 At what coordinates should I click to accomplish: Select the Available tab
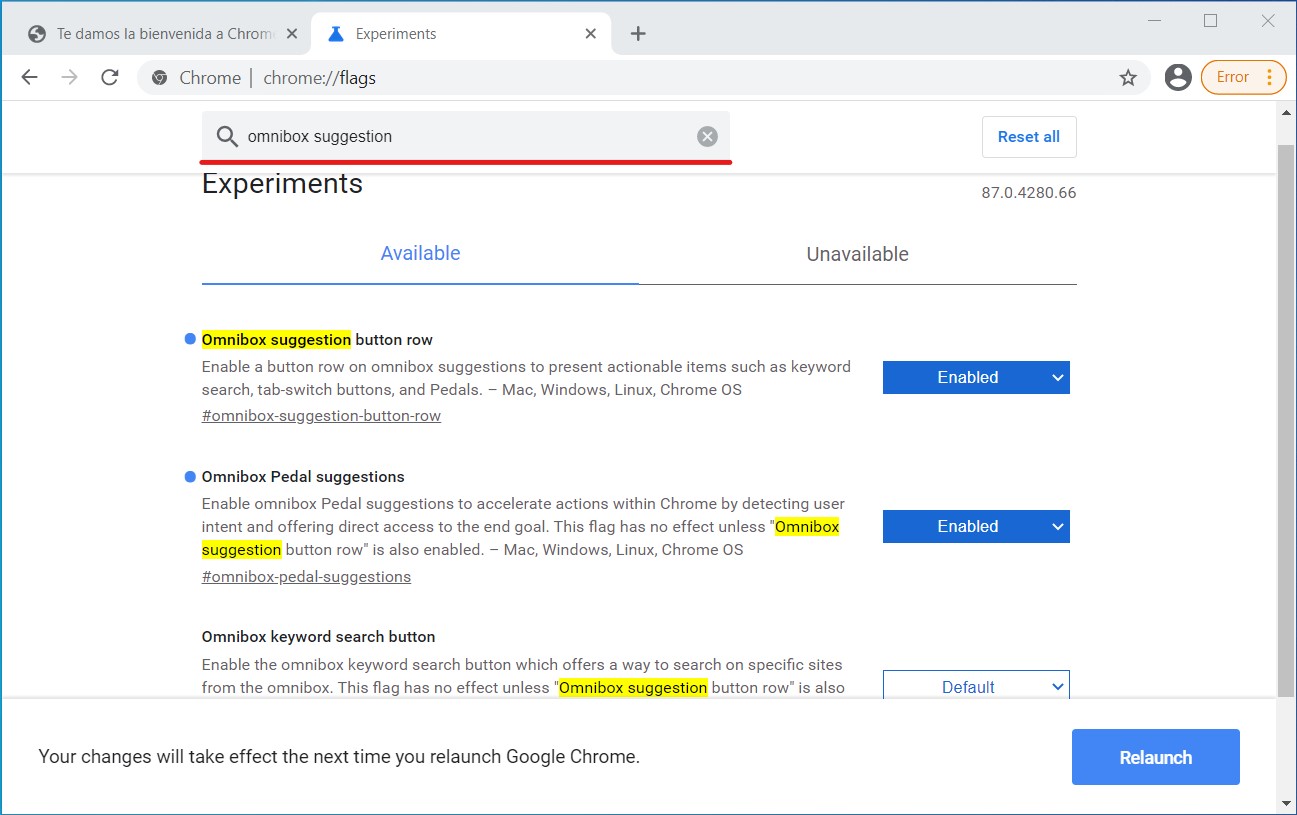(x=420, y=254)
